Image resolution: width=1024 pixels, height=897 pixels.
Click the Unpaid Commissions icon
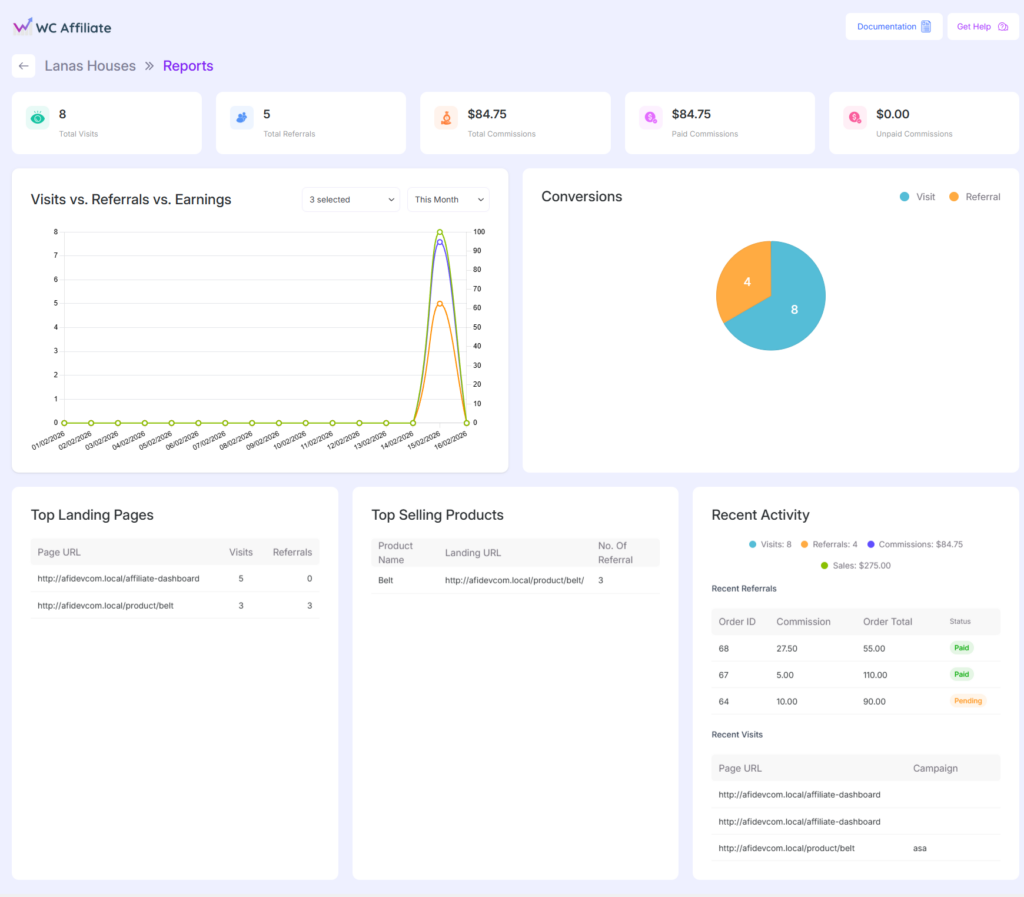(x=854, y=118)
